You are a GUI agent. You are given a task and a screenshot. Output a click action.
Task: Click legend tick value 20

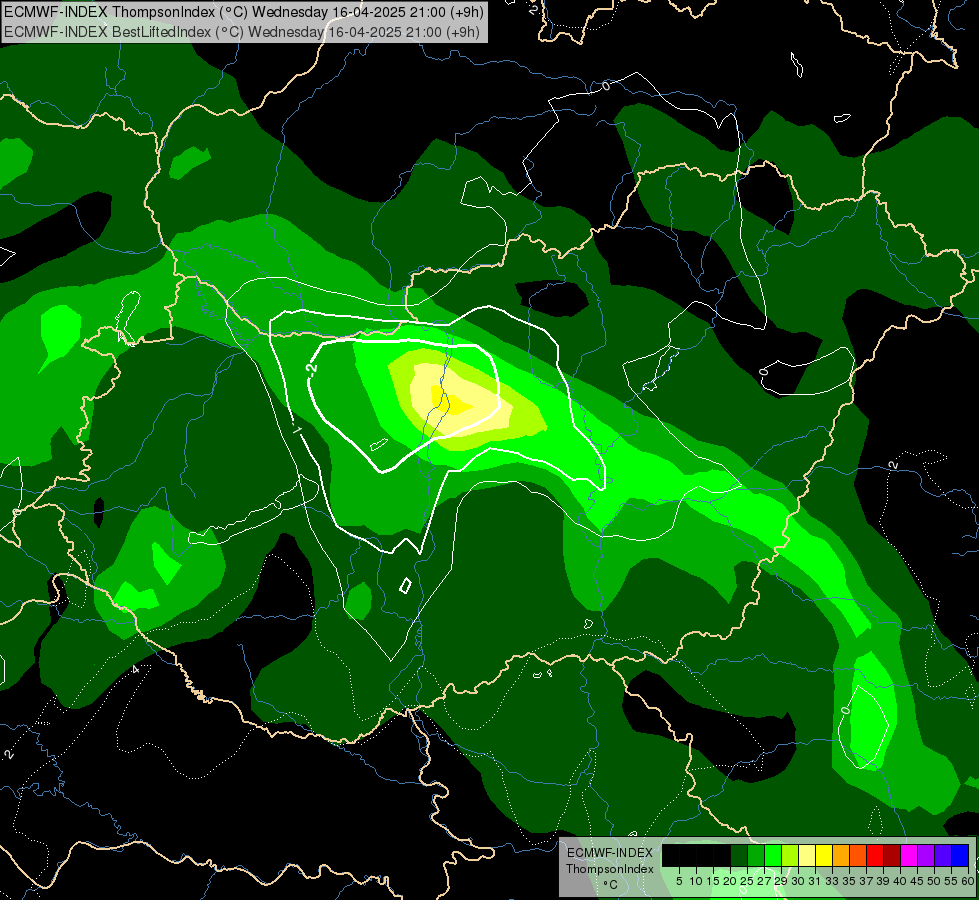pyautogui.click(x=731, y=881)
